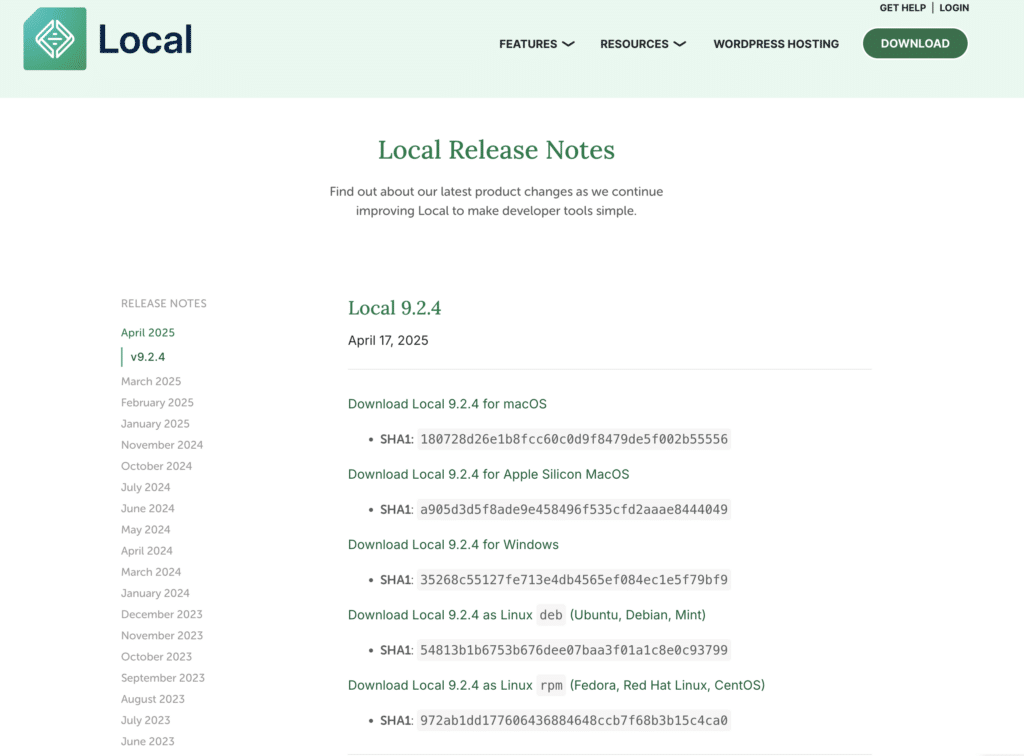
Task: Click the Login link
Action: pos(953,8)
